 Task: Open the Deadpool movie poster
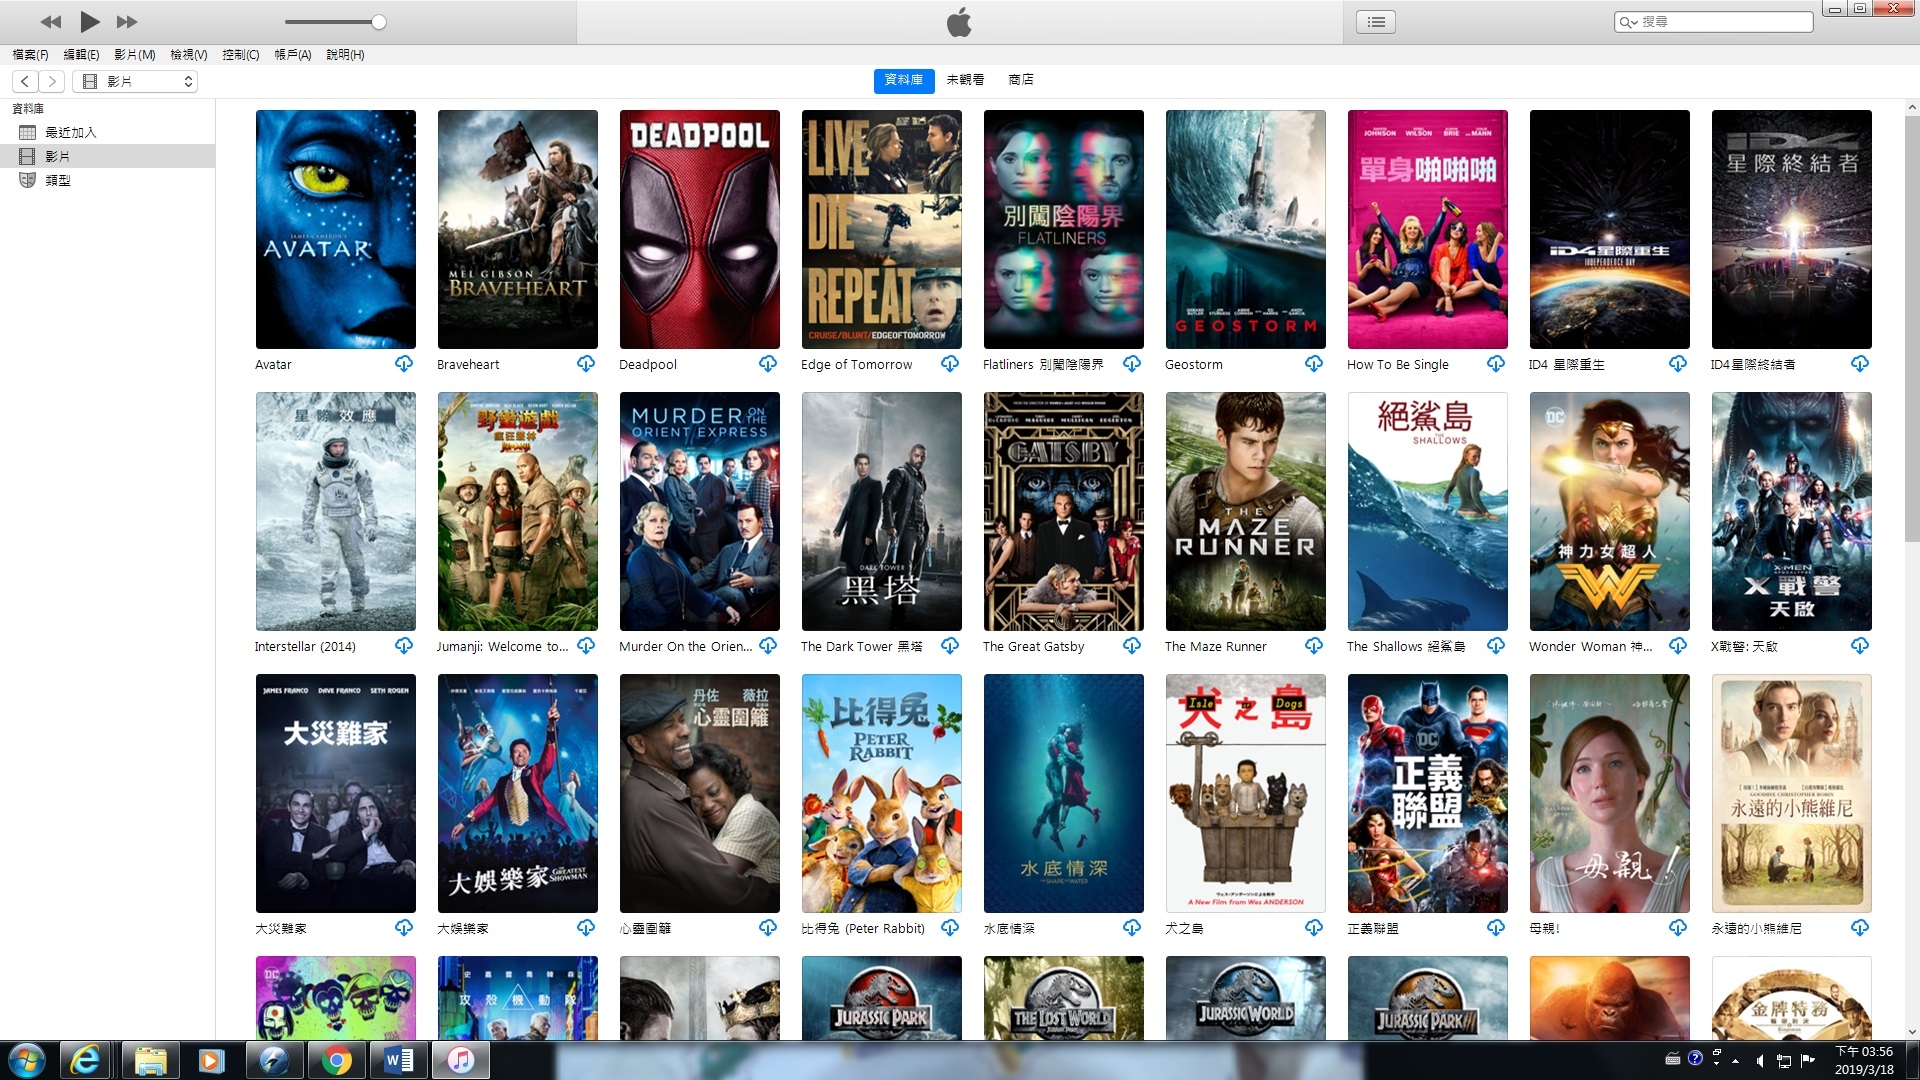click(x=700, y=229)
